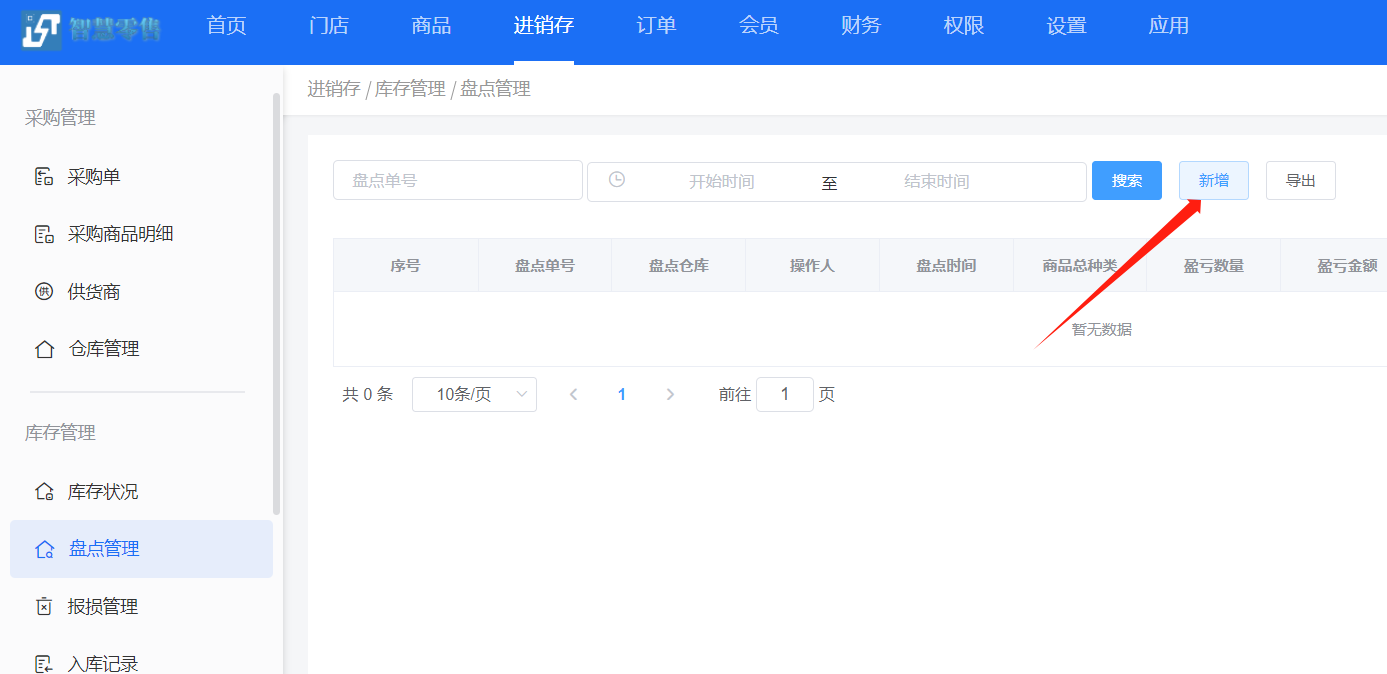Viewport: 1387px width, 674px height.
Task: Click the 盘点管理 sidebar icon
Action: click(44, 549)
